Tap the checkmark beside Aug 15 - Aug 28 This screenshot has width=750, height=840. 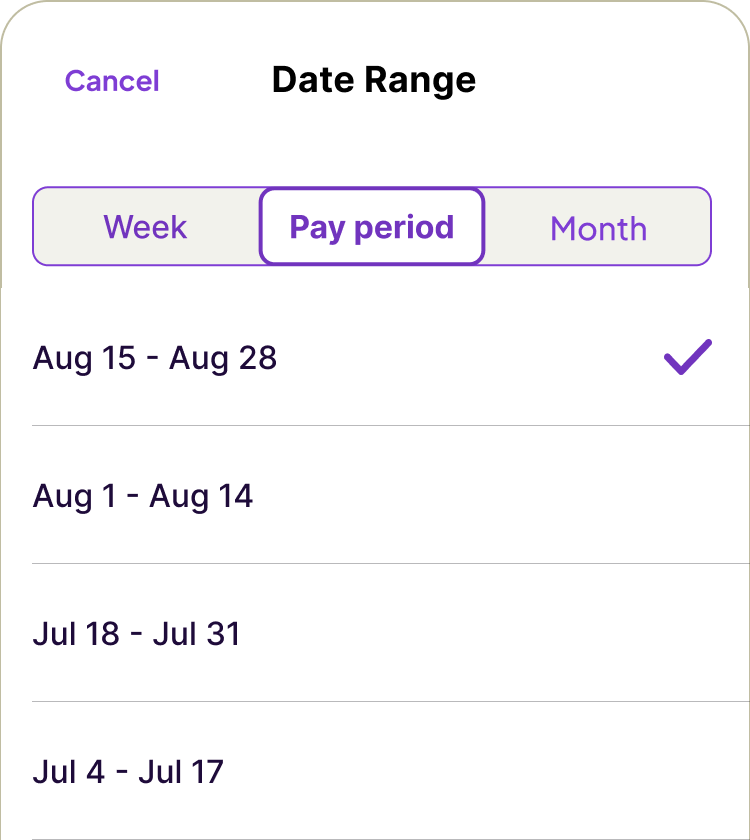[688, 357]
